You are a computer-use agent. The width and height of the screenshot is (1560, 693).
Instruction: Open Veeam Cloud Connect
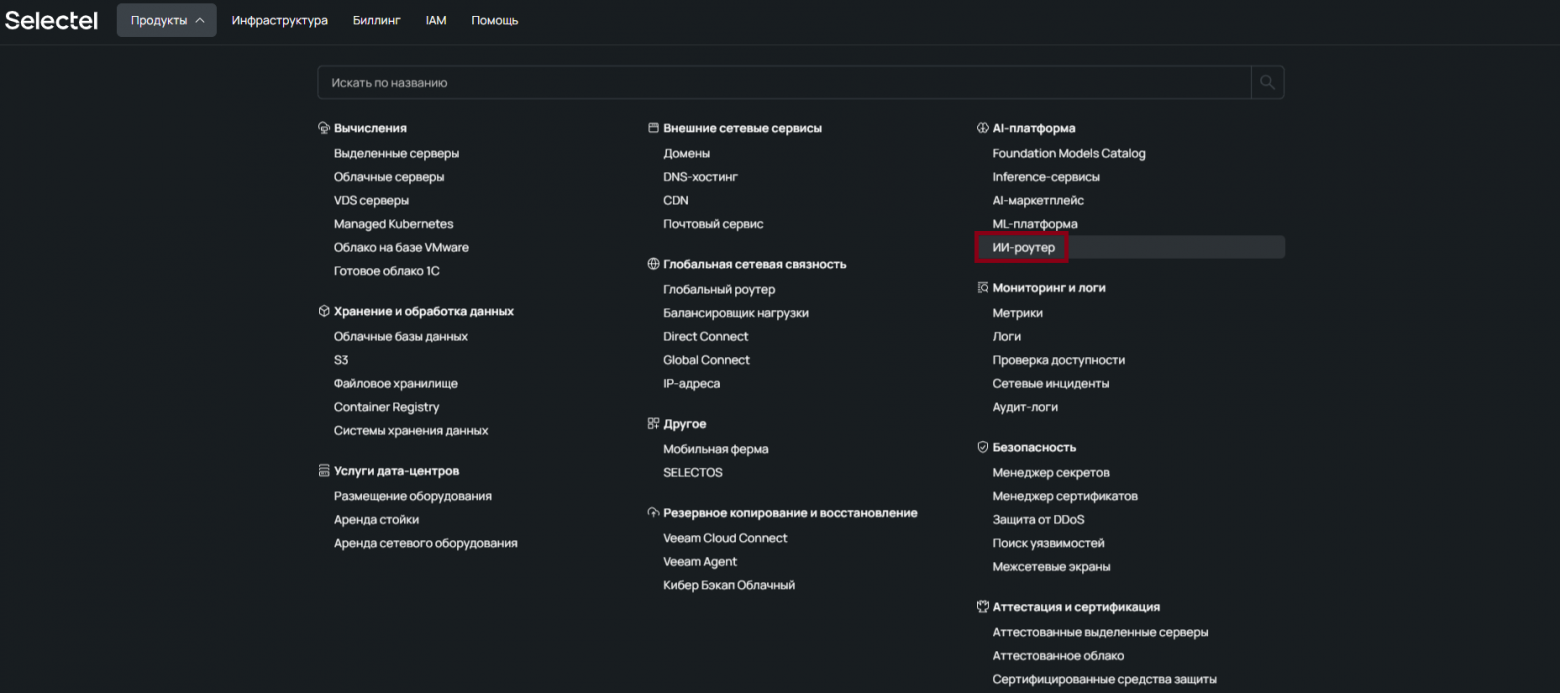click(x=725, y=538)
